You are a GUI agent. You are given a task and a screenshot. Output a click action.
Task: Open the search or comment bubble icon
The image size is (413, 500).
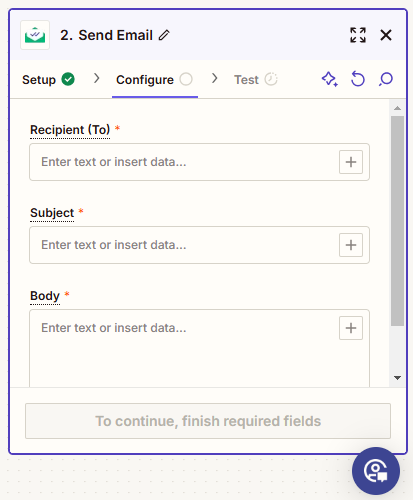pos(386,79)
